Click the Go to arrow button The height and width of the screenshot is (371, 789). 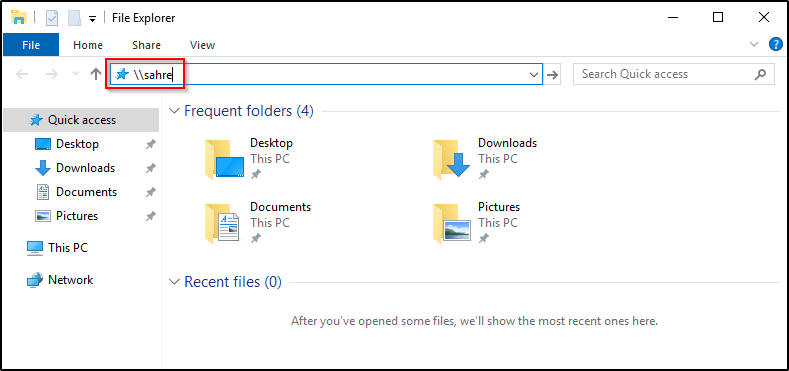point(553,75)
